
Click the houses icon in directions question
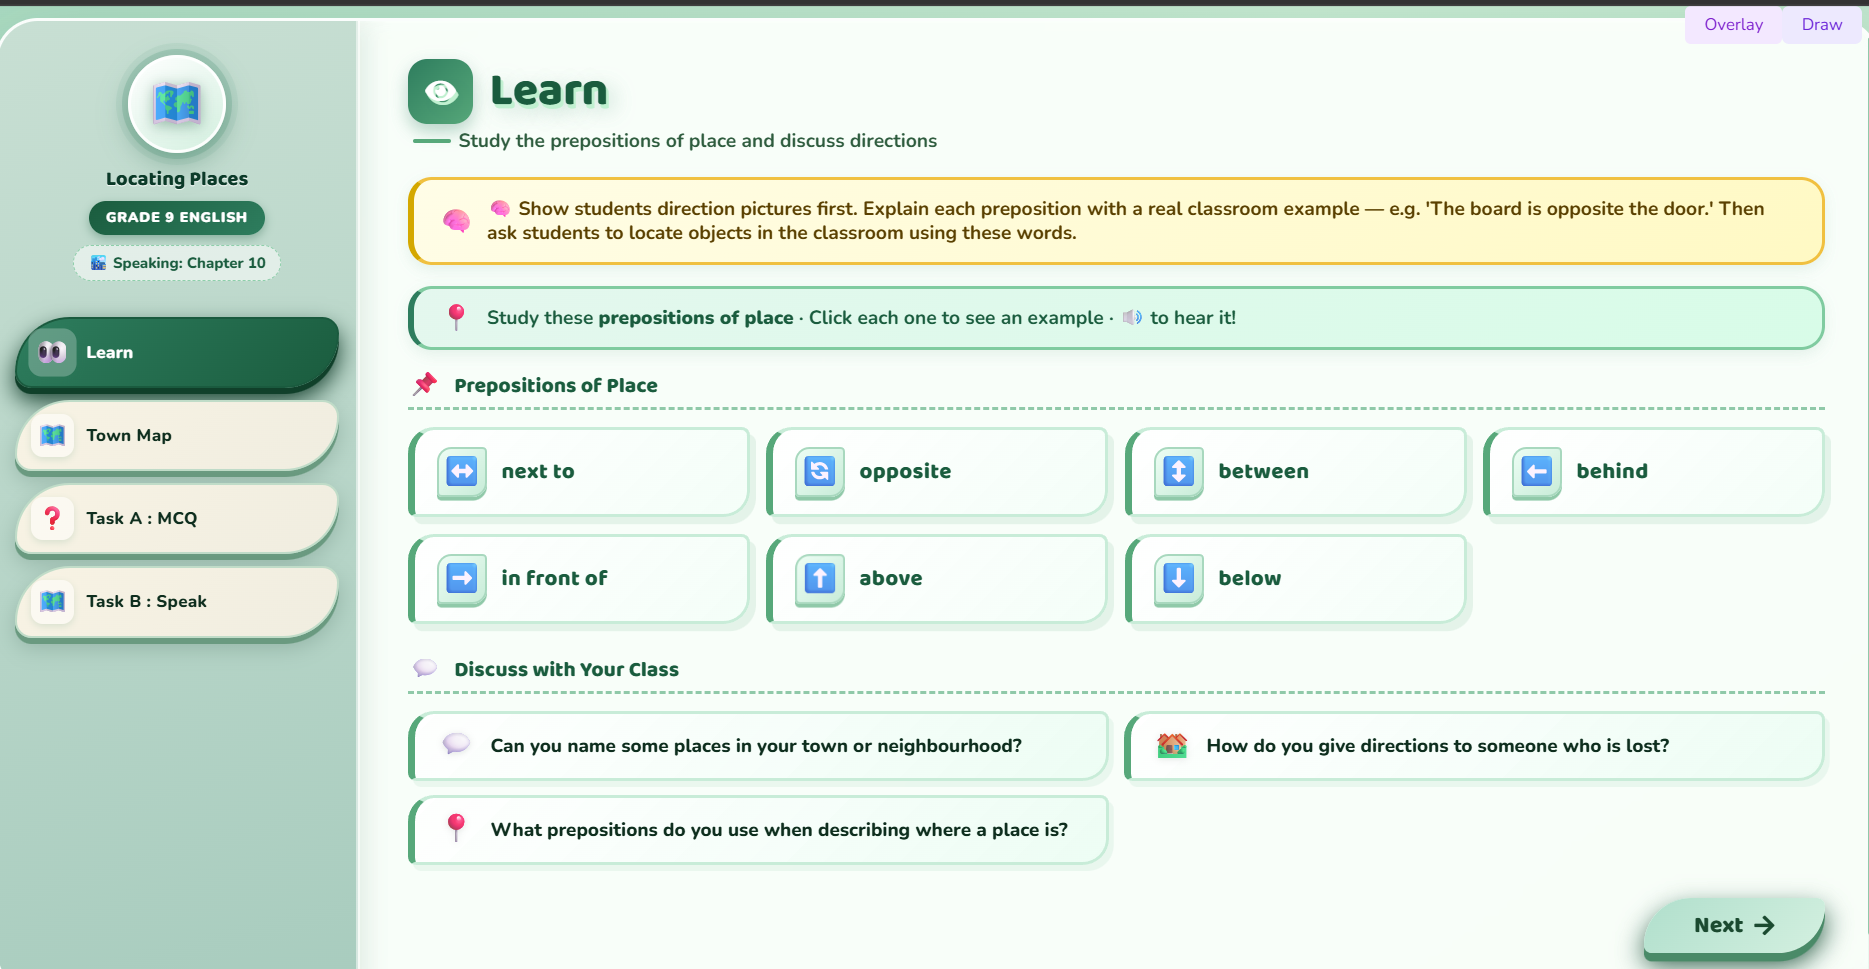(x=1172, y=745)
